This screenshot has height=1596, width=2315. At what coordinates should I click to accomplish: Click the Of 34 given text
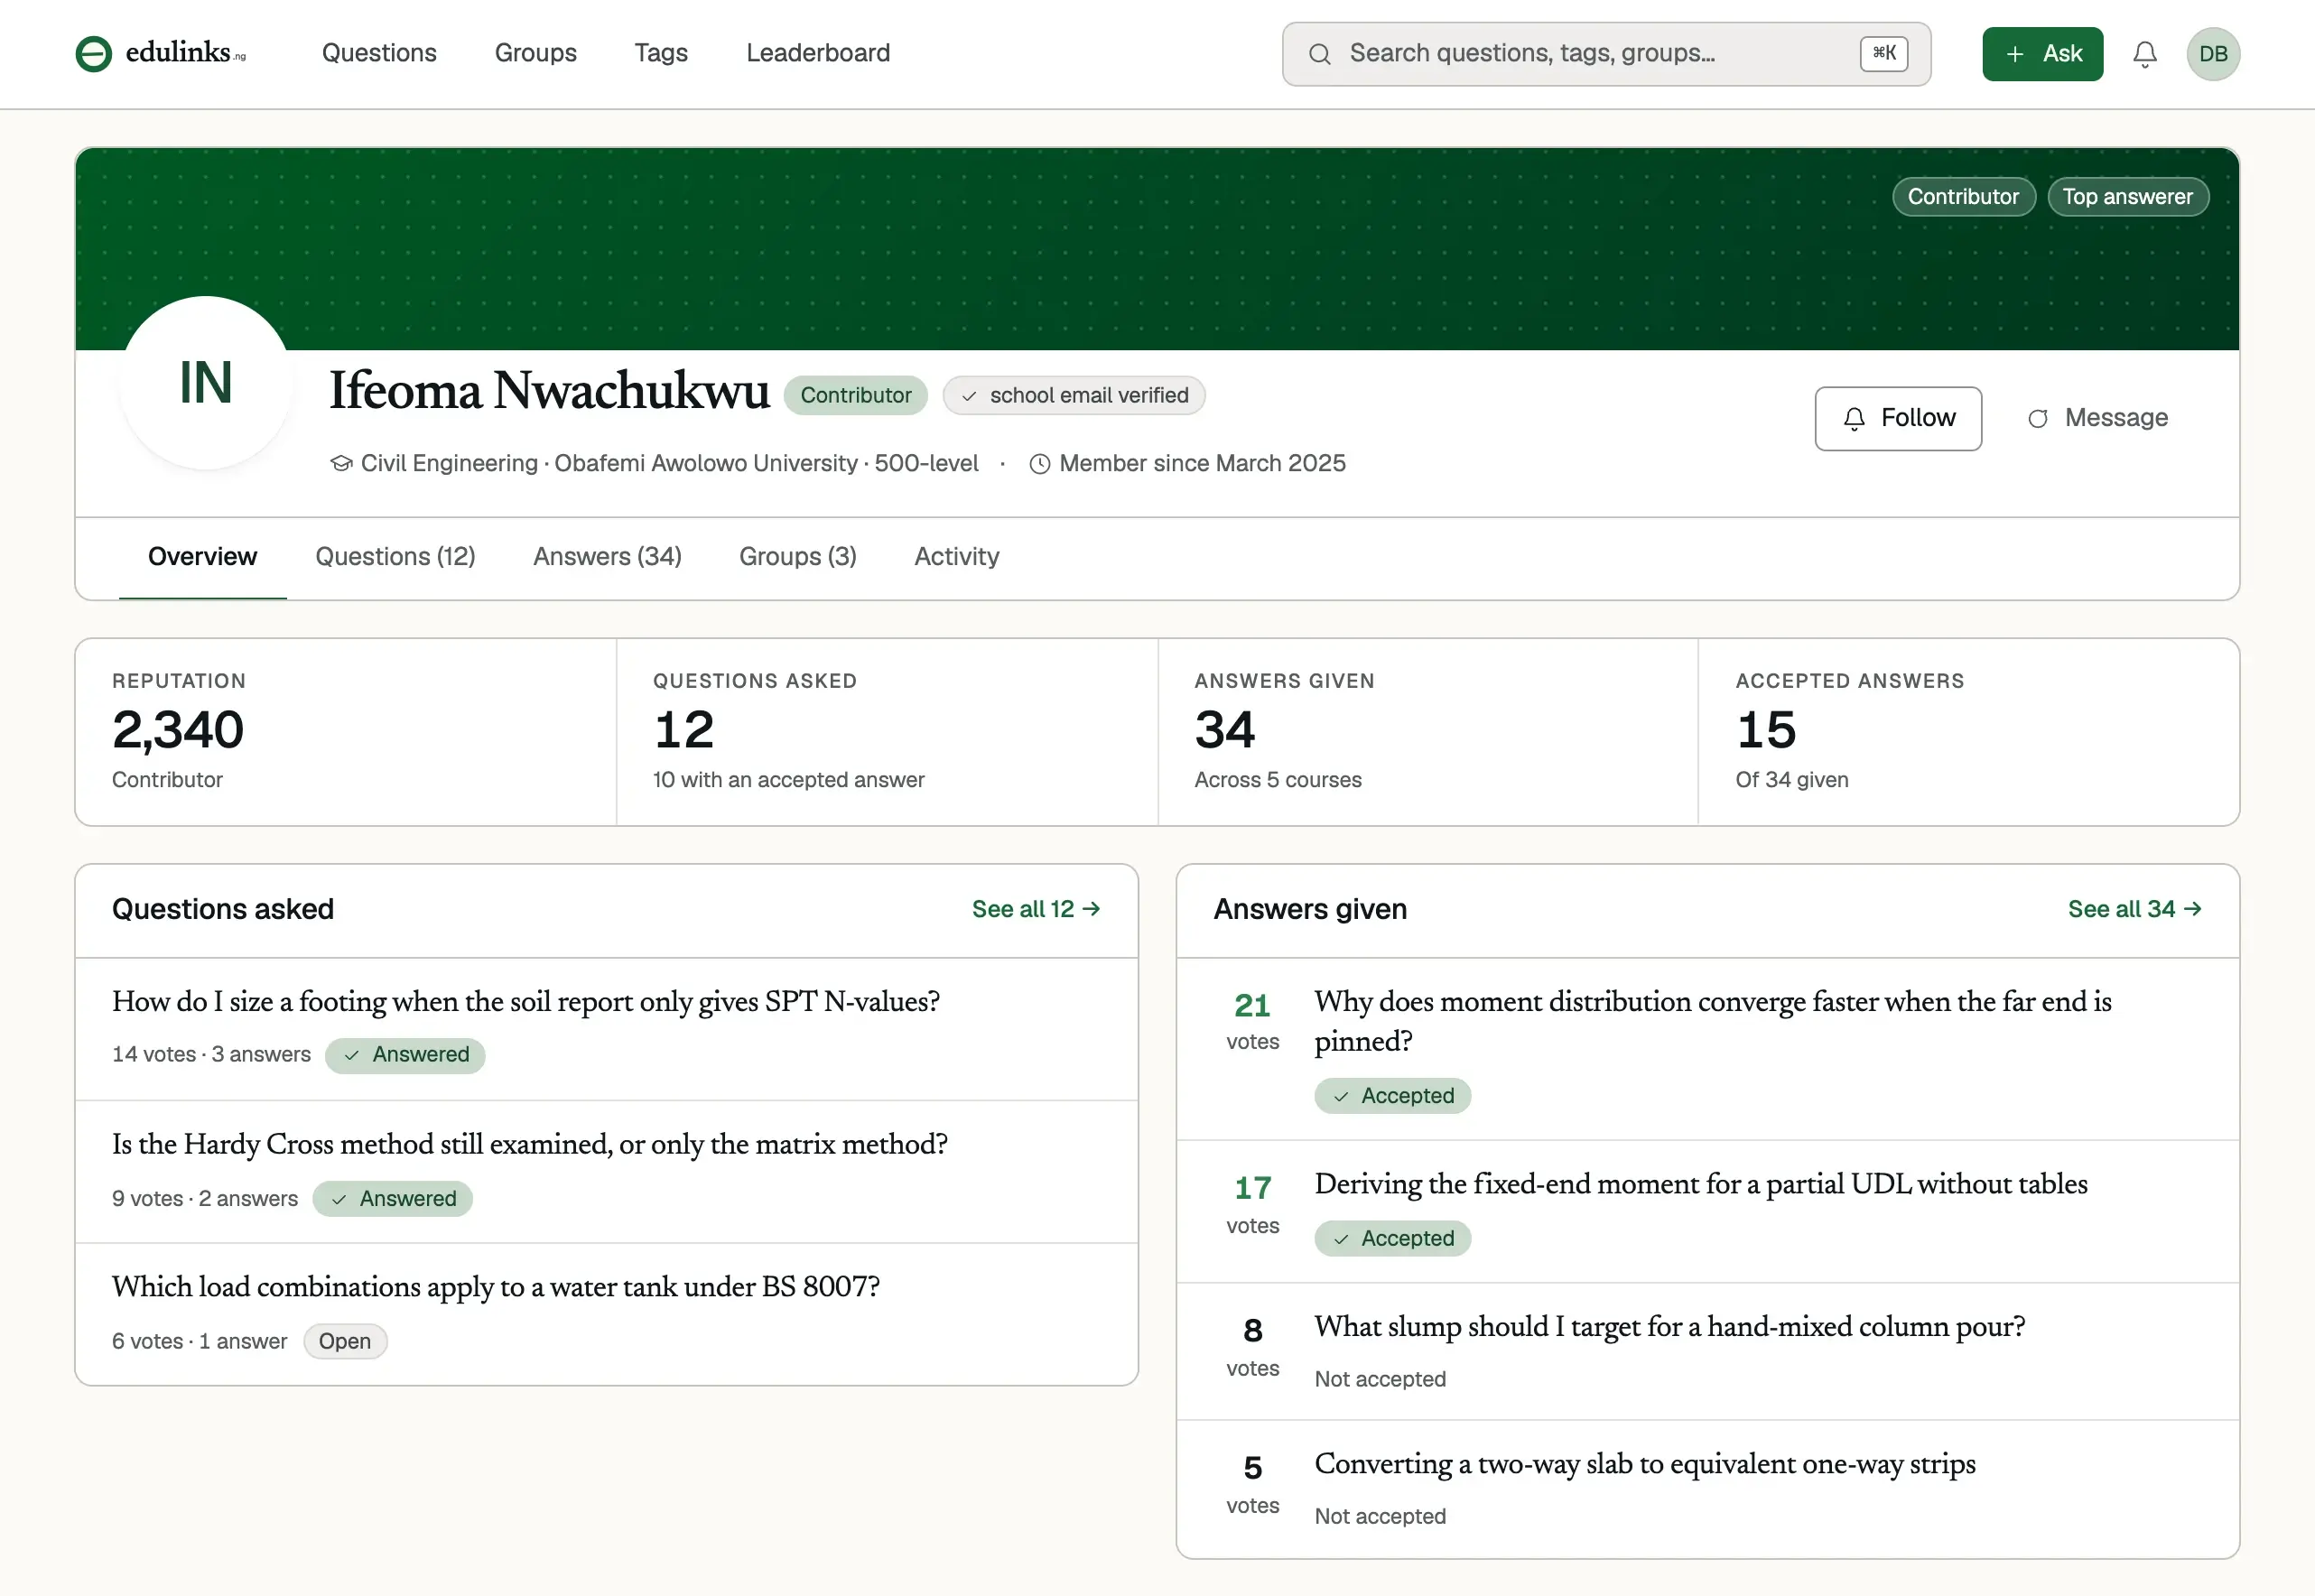point(1792,780)
